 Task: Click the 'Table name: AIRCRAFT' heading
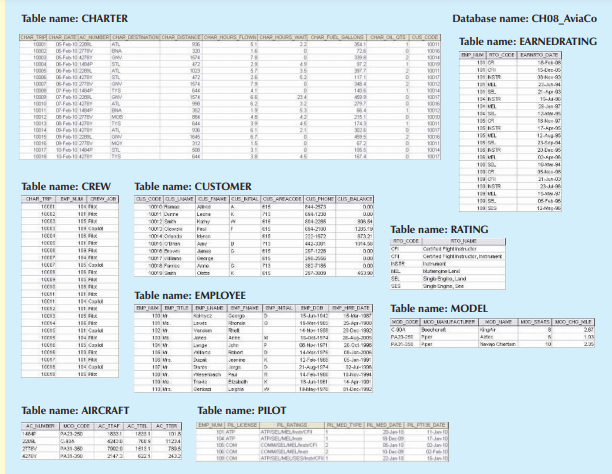pyautogui.click(x=75, y=410)
